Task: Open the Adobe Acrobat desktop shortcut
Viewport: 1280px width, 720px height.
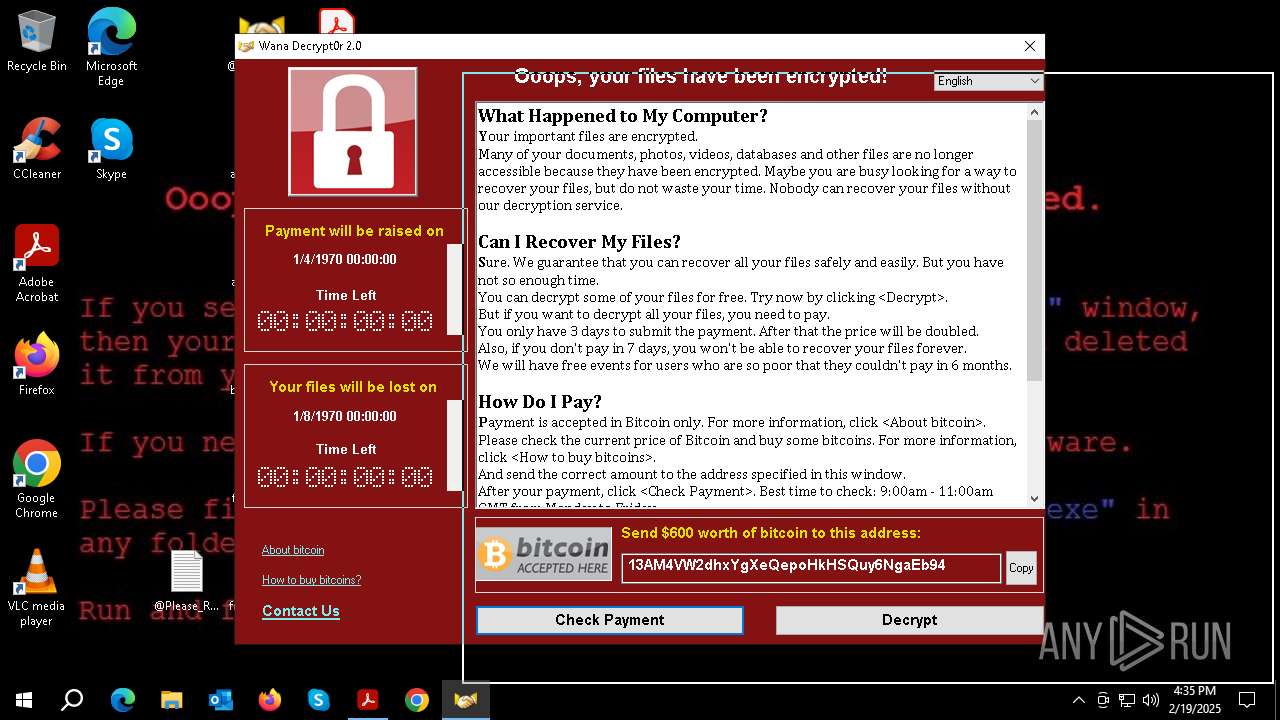Action: tap(37, 264)
